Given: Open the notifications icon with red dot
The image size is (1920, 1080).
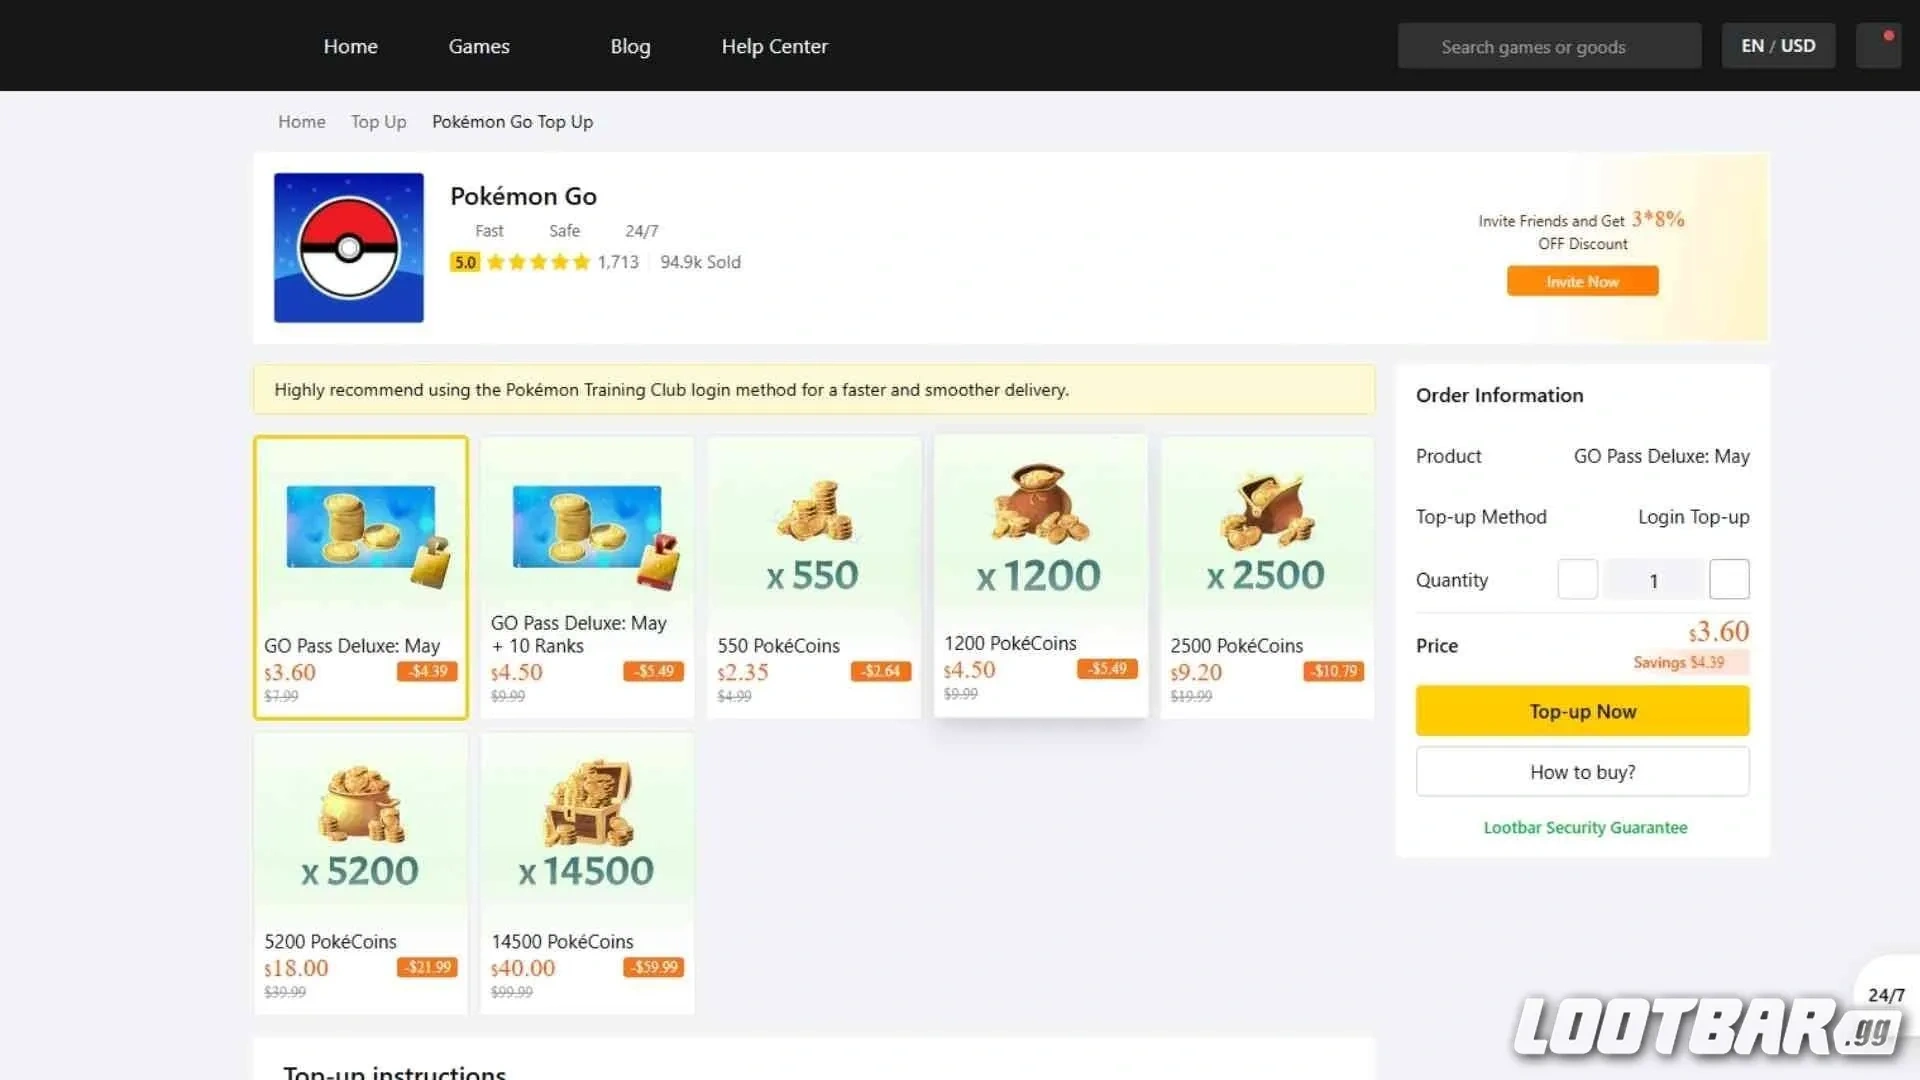Looking at the screenshot, I should click(x=1878, y=46).
